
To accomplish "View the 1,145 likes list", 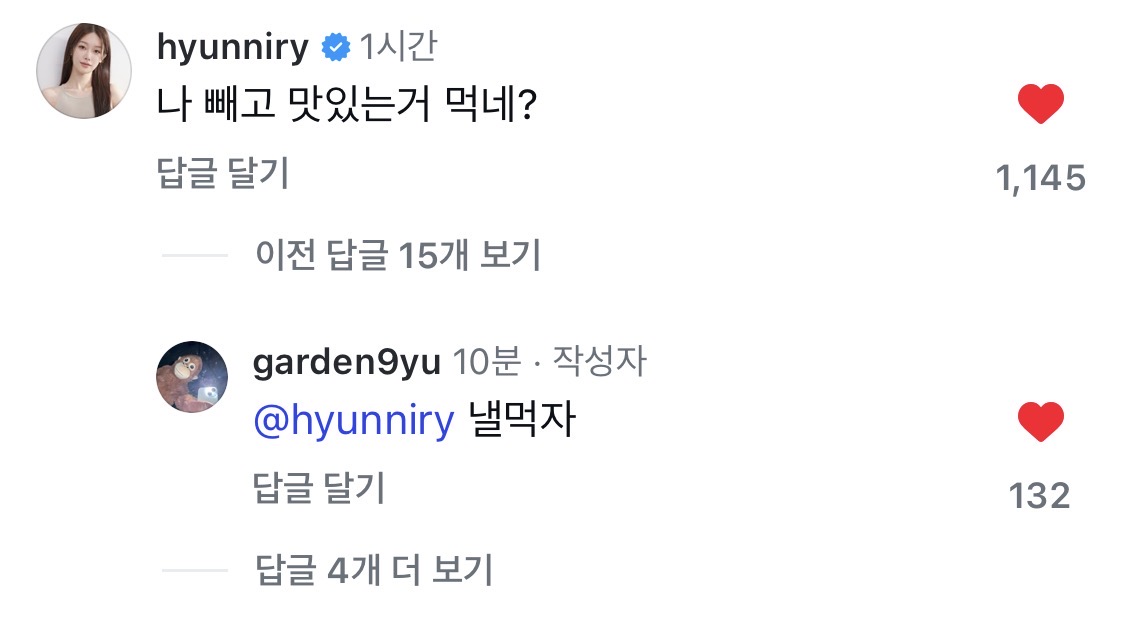I will [1040, 179].
